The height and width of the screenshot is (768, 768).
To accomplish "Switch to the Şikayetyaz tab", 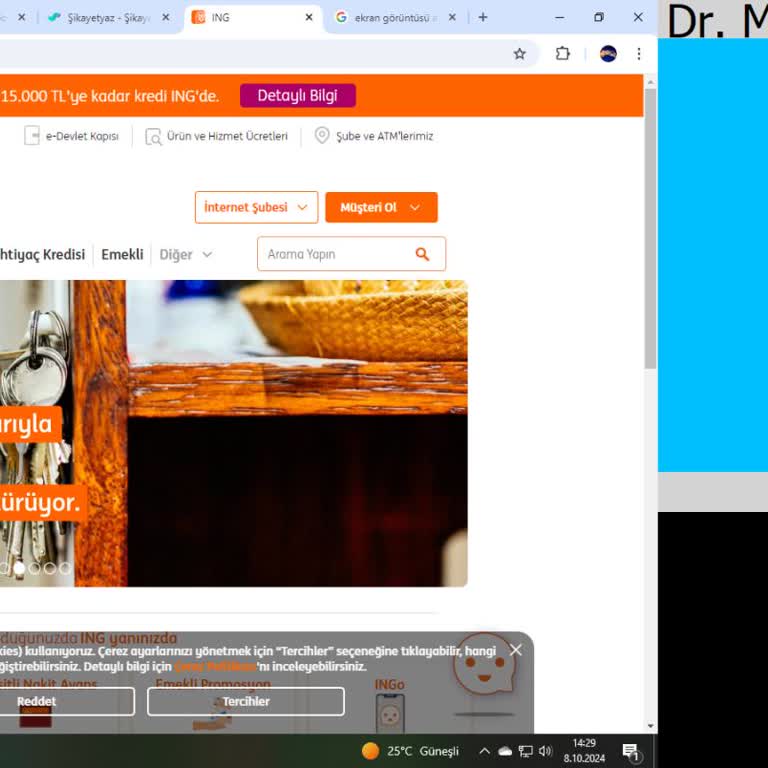I will 109,18.
